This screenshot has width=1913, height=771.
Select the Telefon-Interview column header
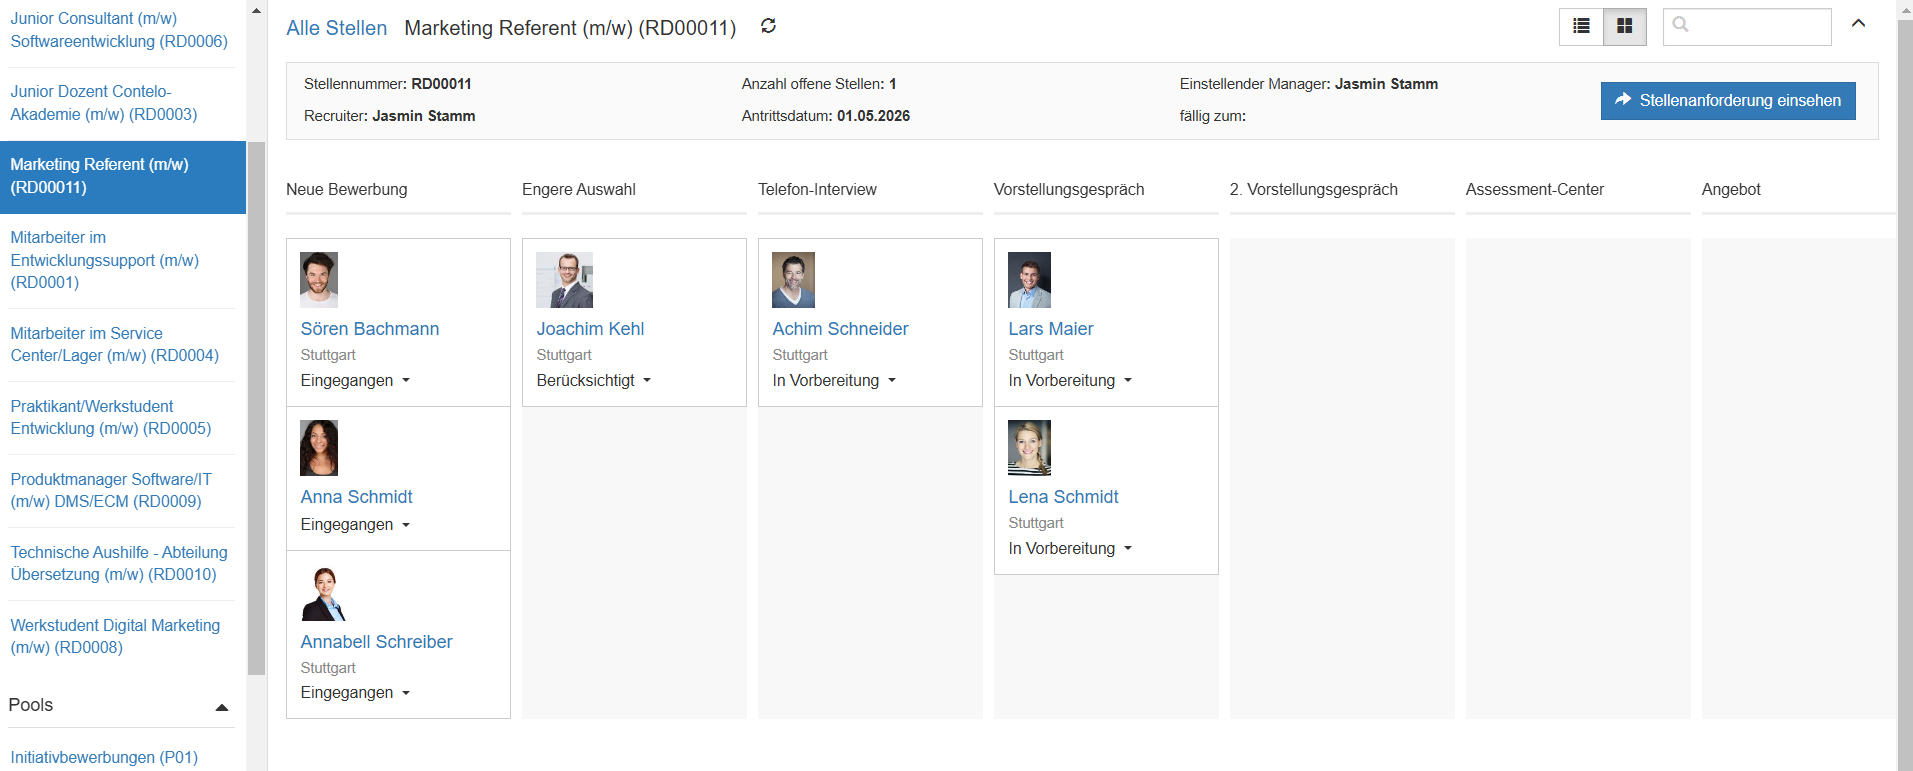pos(817,189)
